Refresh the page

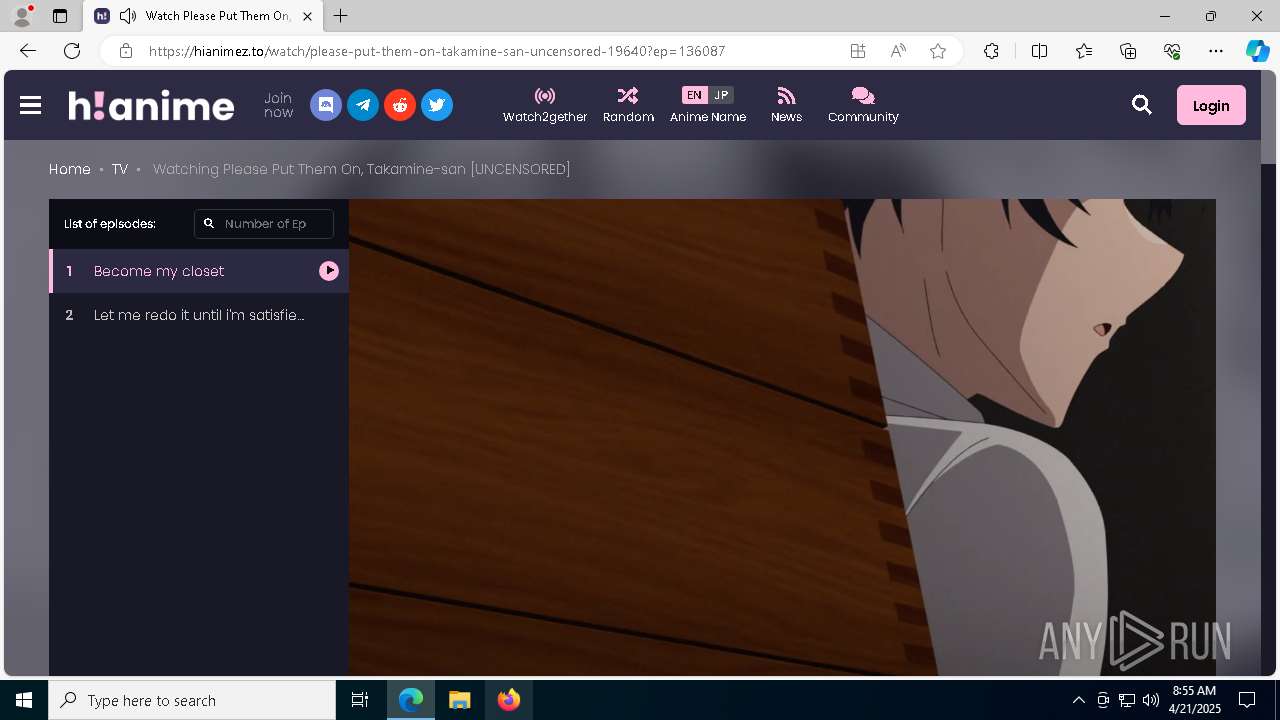pos(72,51)
